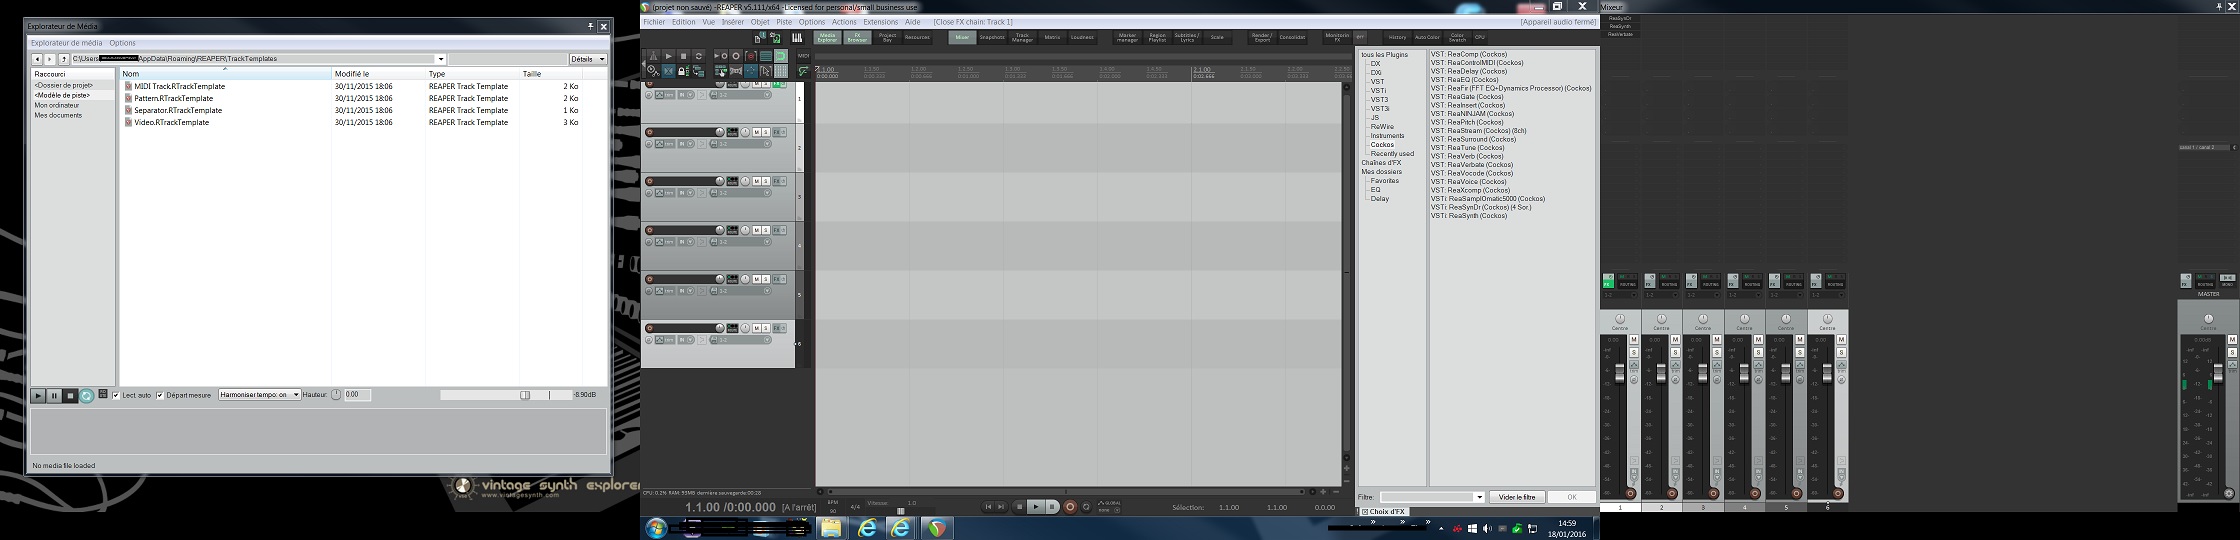Play from the bottom transport bar
Viewport: 2240px width, 540px height.
coord(1036,507)
